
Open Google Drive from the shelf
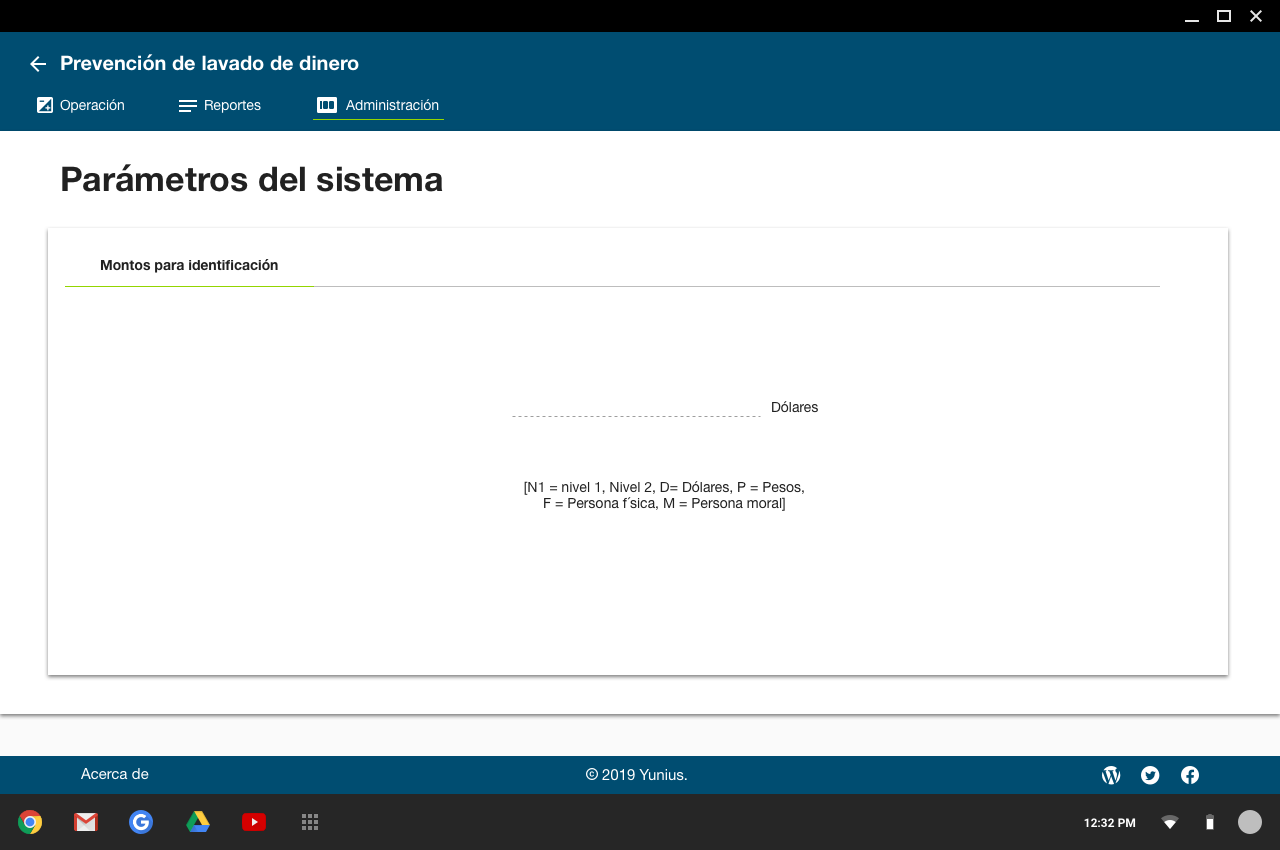coord(198,822)
